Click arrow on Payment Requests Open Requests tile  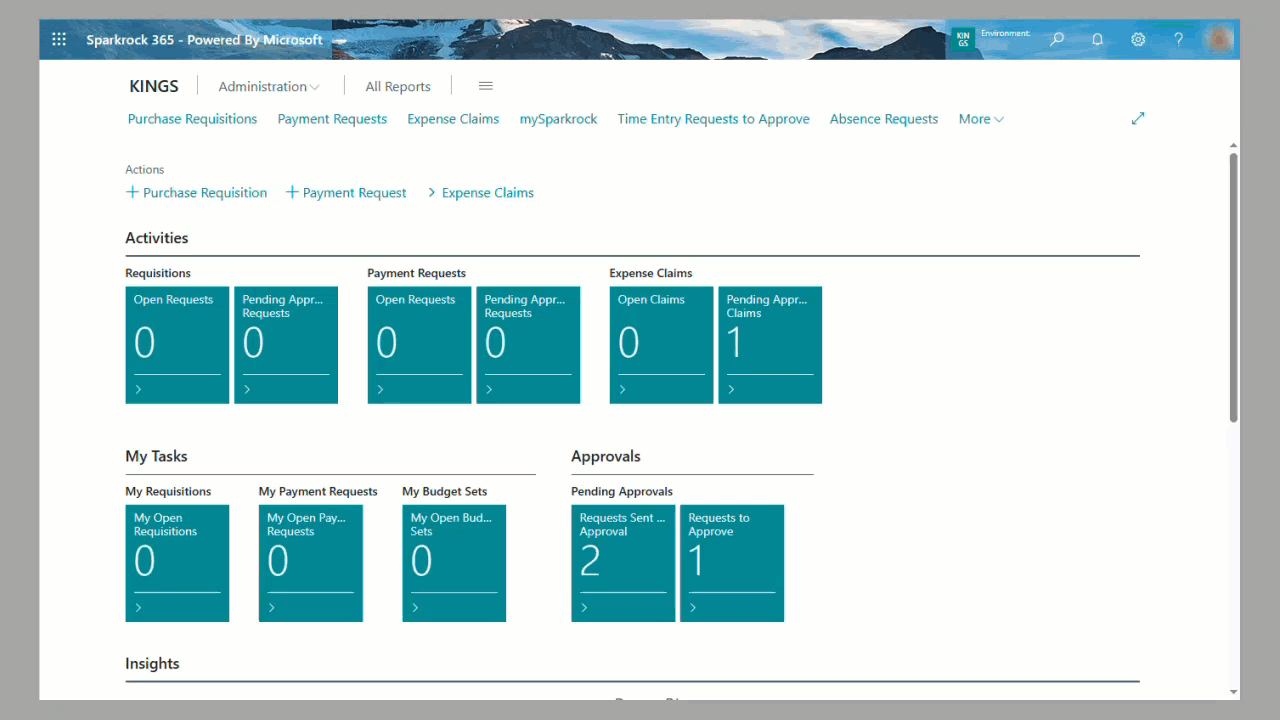pyautogui.click(x=380, y=389)
